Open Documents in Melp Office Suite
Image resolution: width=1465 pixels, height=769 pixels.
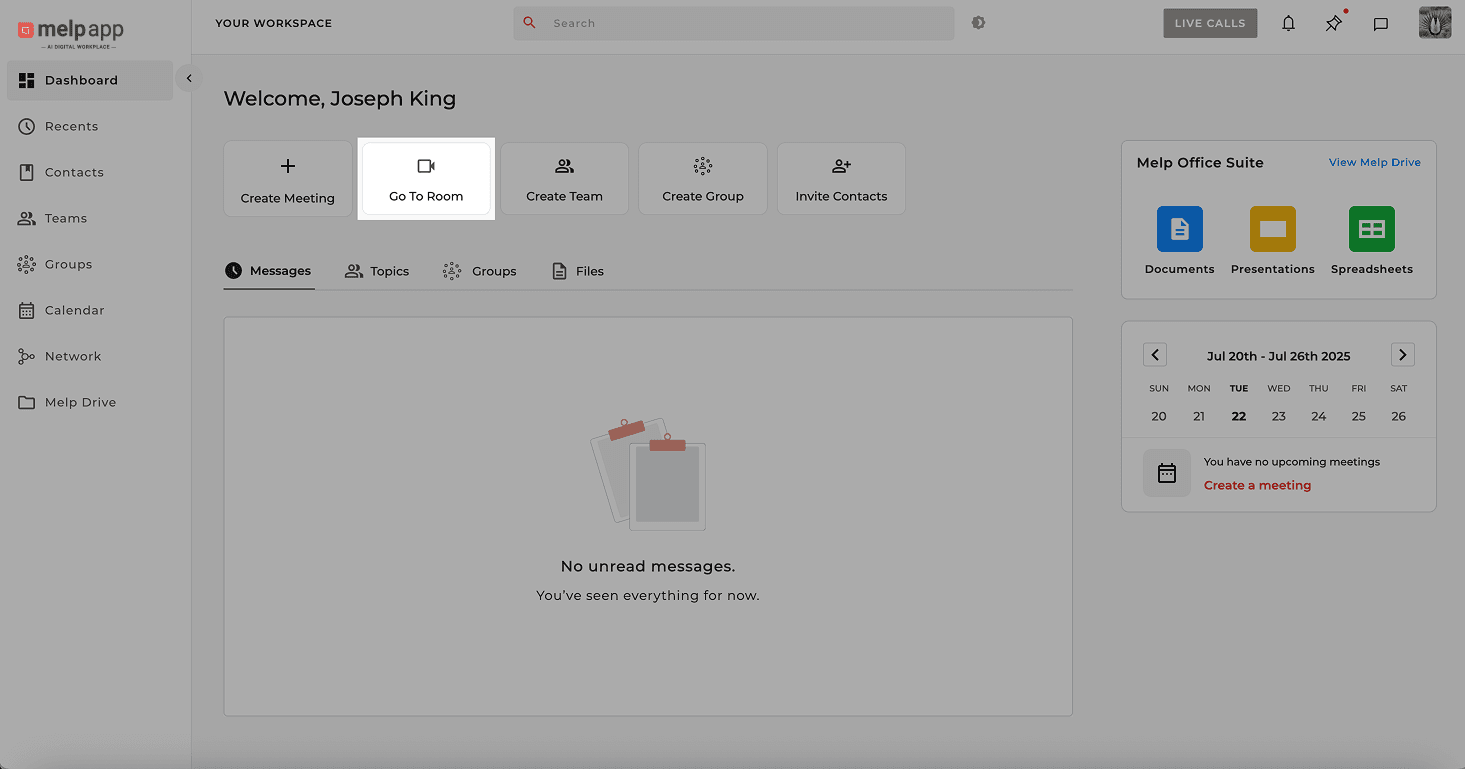click(x=1179, y=229)
